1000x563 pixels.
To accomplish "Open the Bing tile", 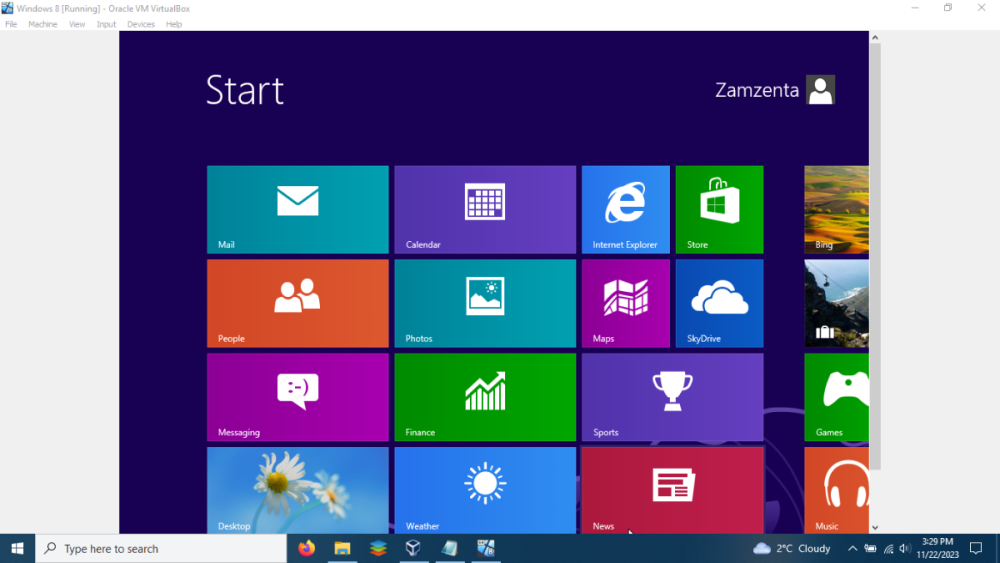I will [x=836, y=210].
